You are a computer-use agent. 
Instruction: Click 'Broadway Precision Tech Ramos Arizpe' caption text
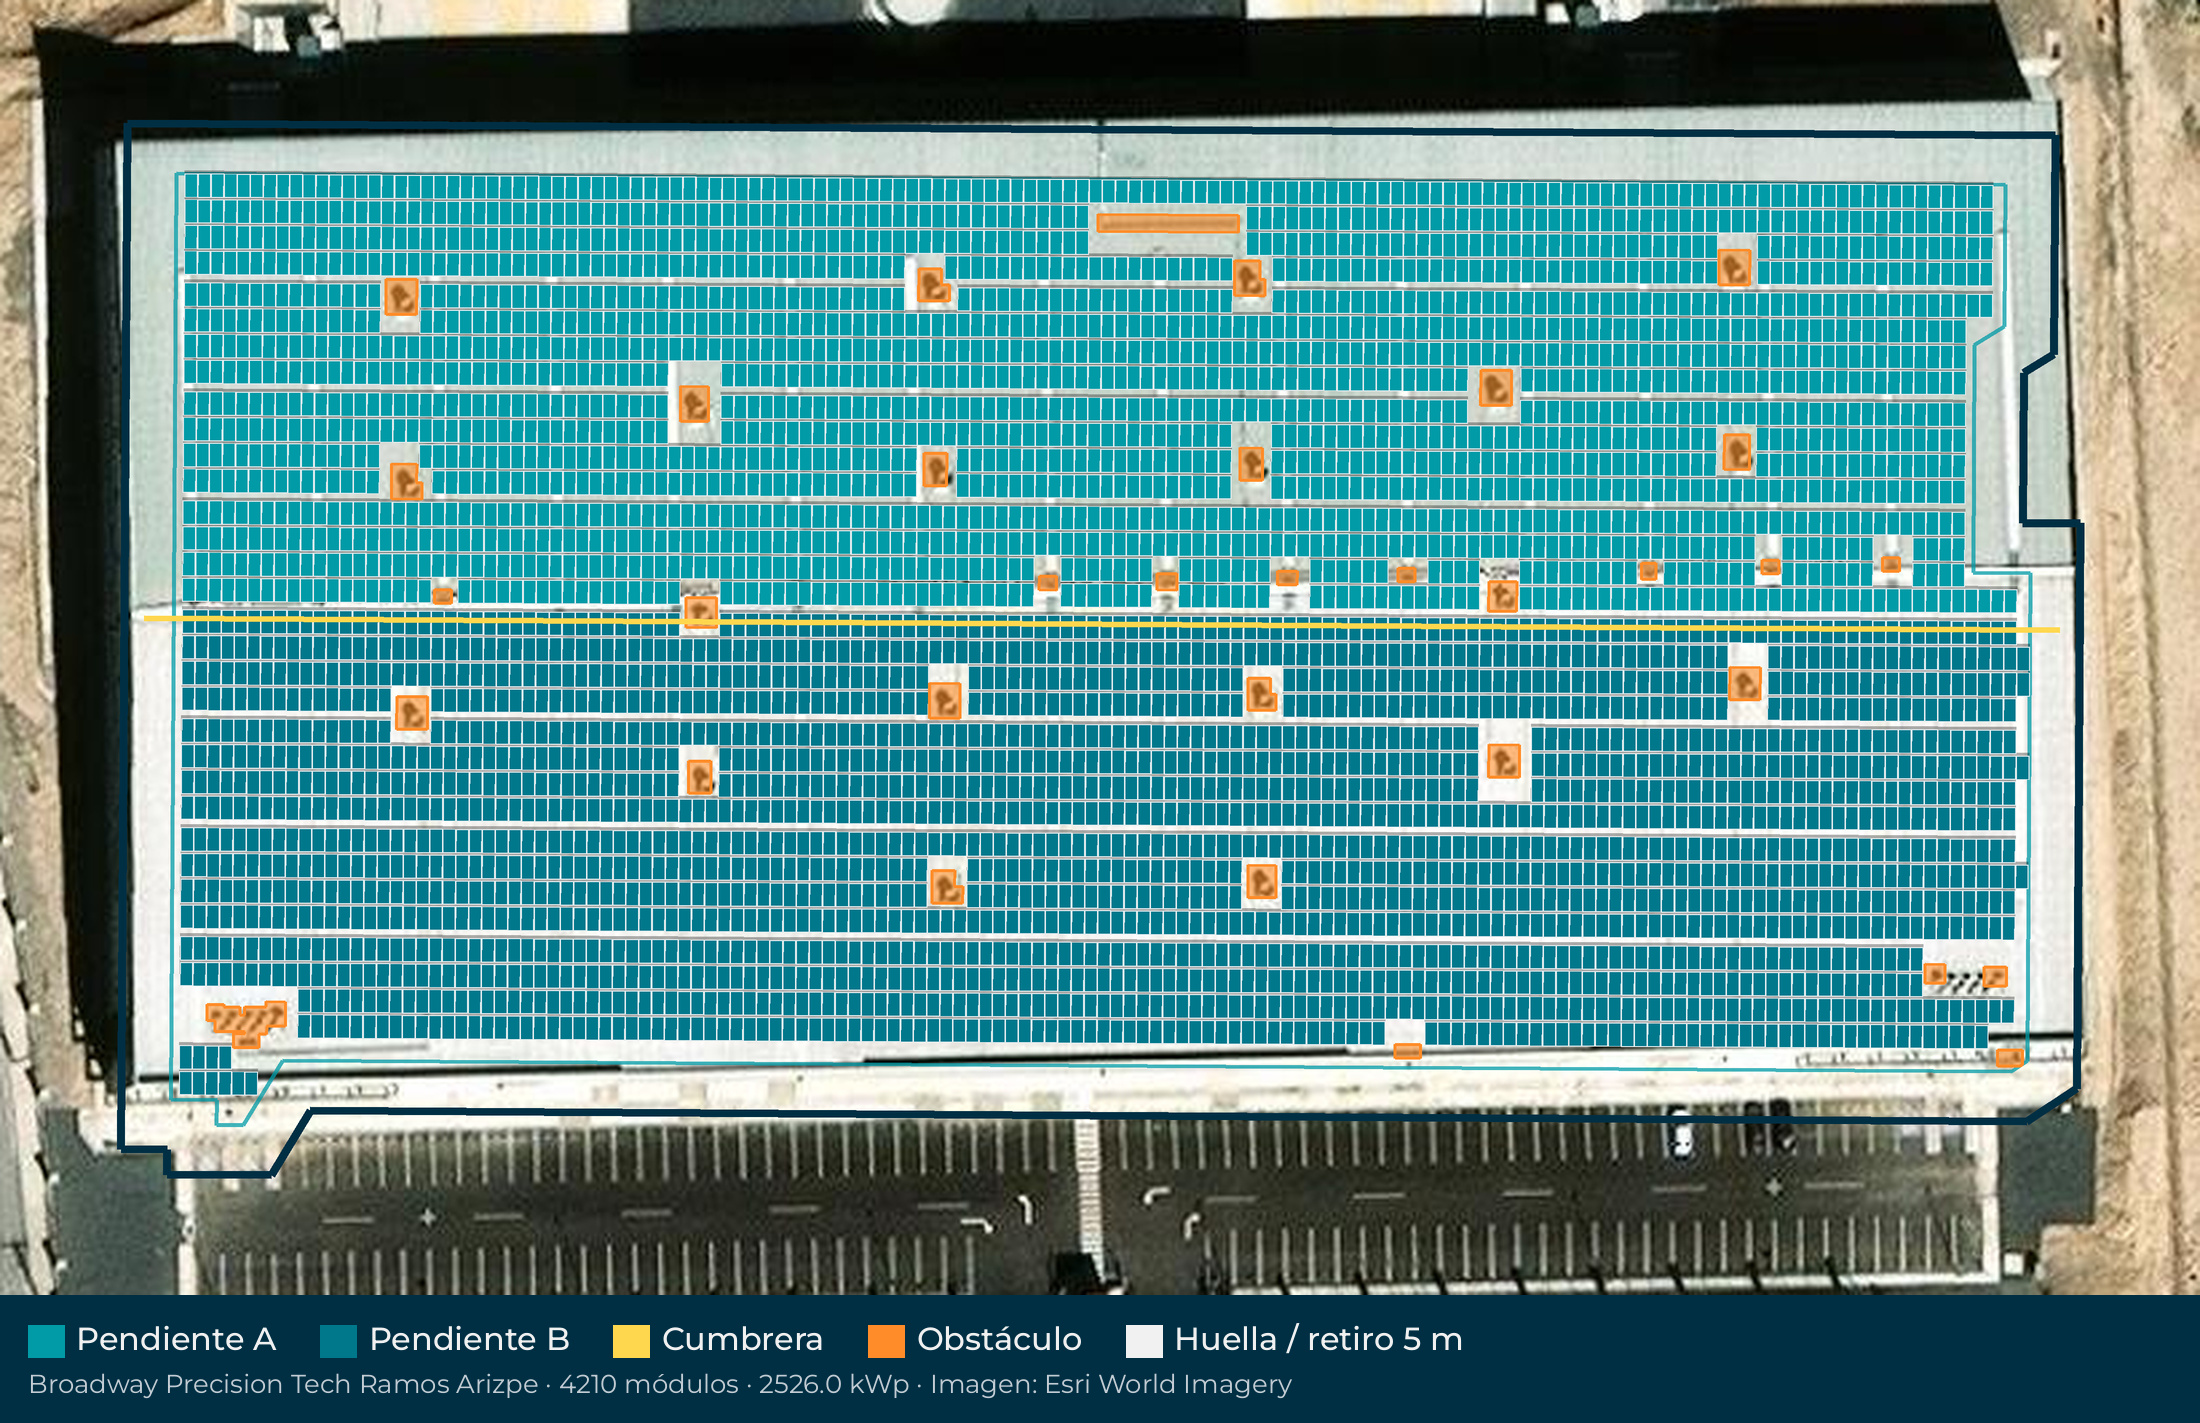coord(283,1385)
